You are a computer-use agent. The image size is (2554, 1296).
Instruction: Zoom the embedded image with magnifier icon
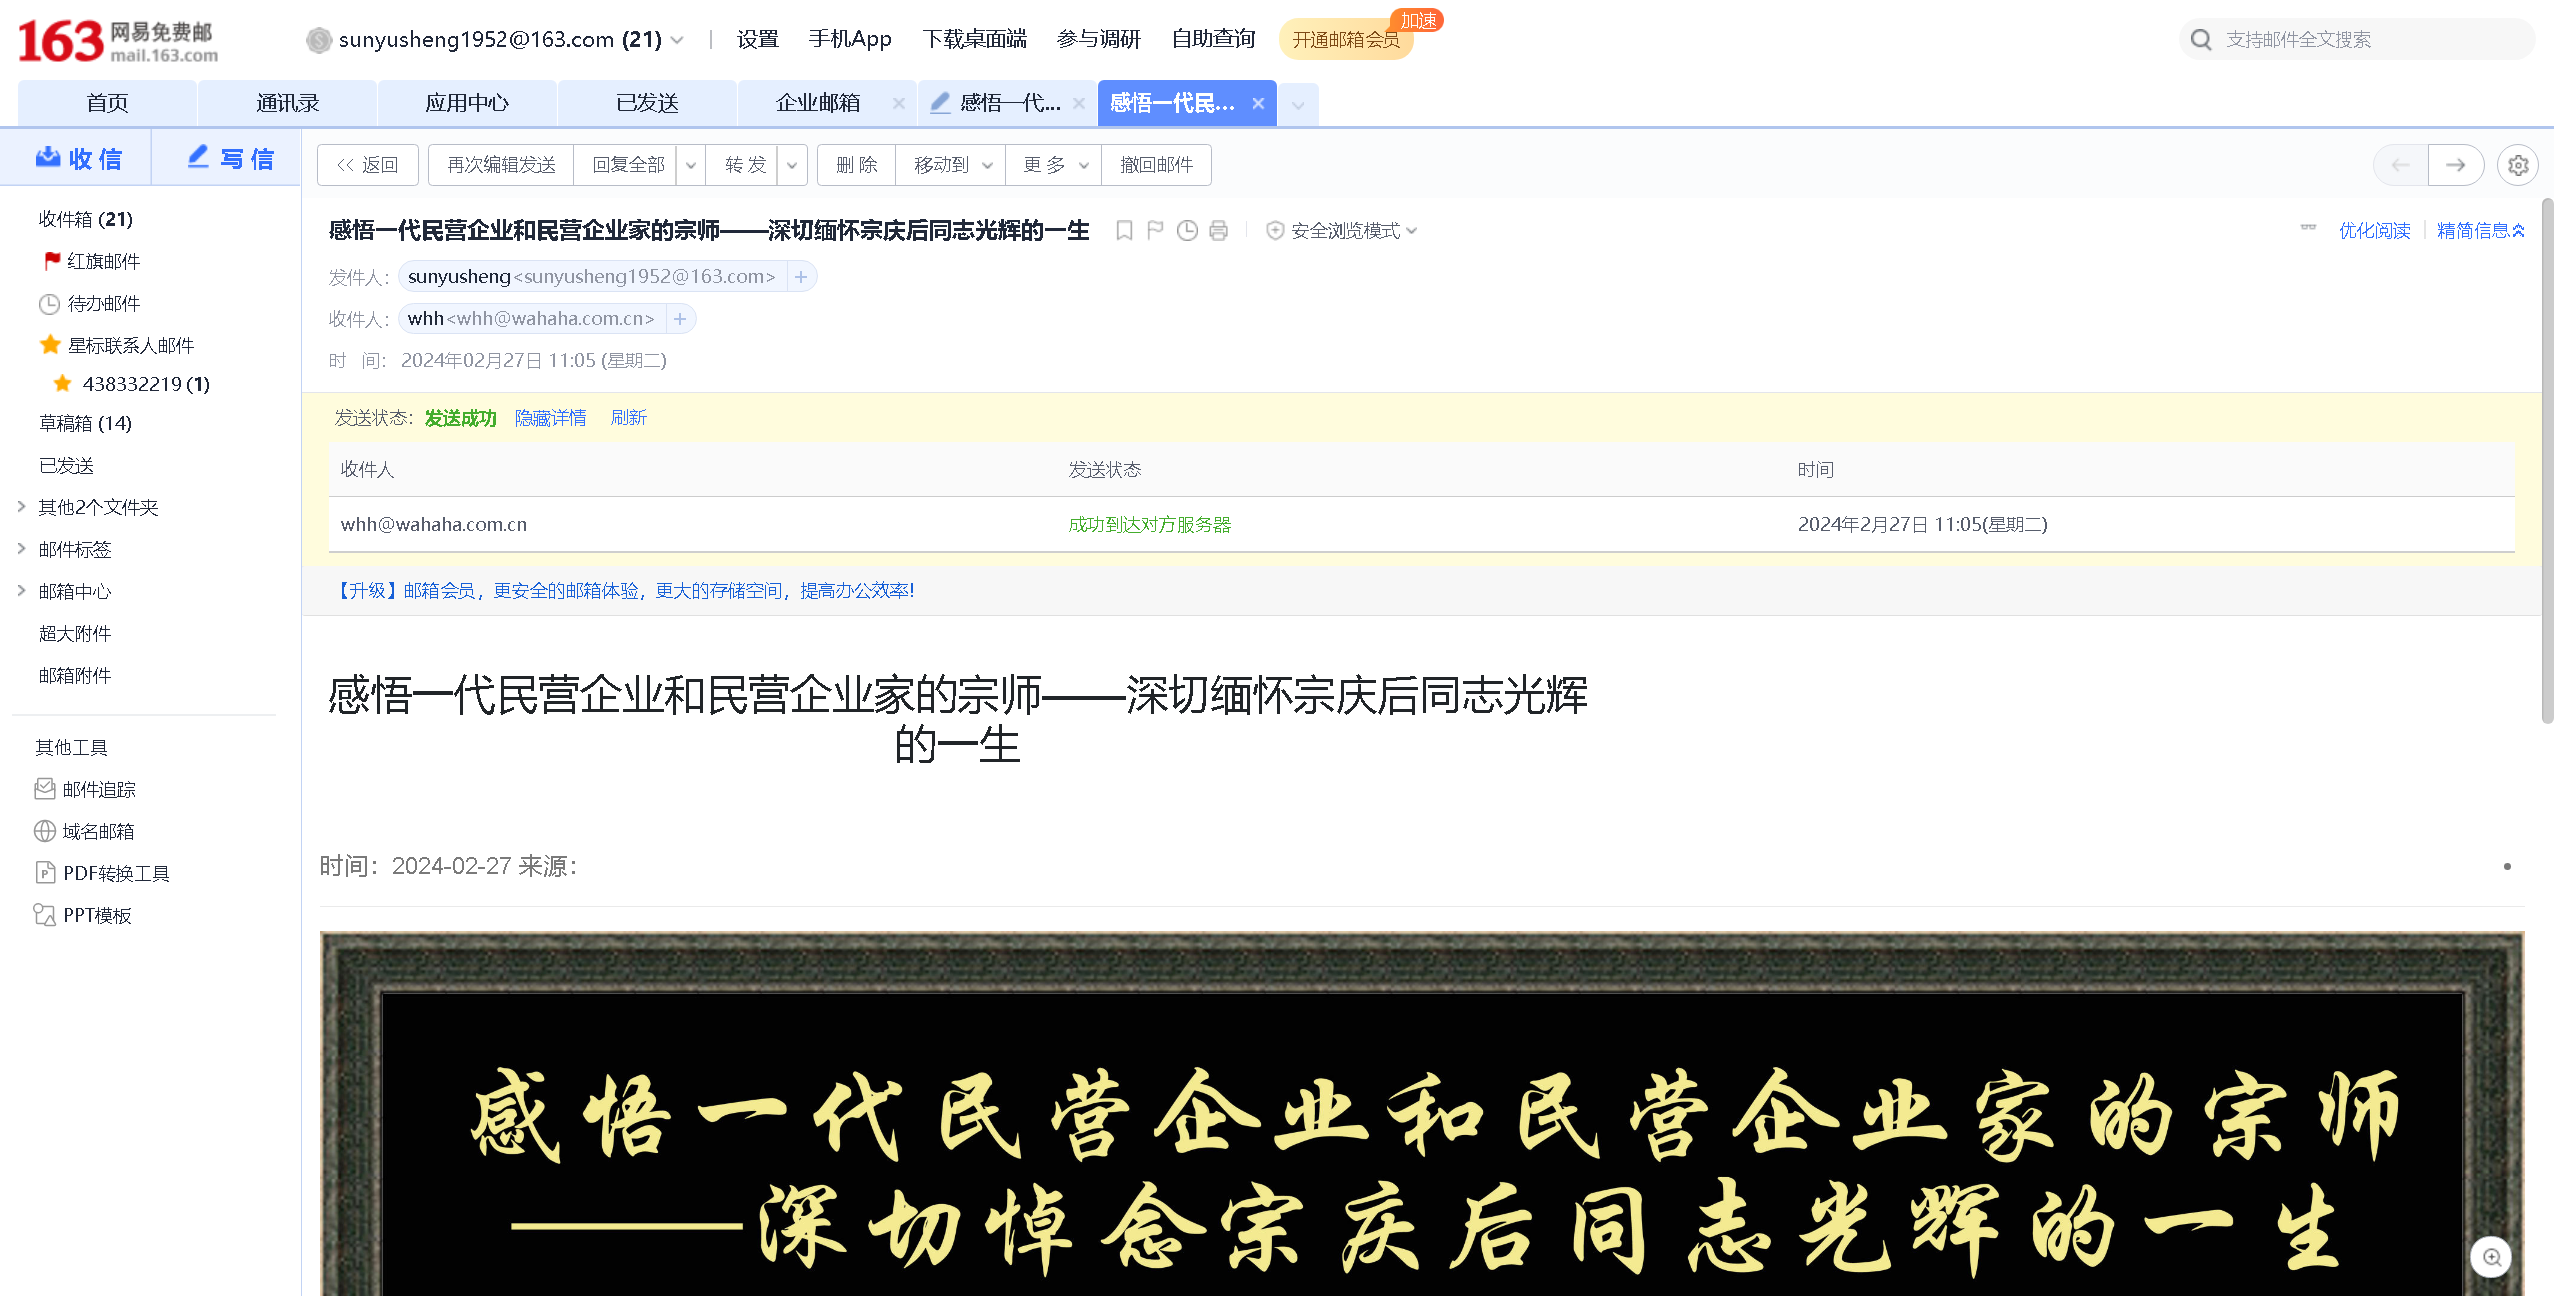2491,1257
